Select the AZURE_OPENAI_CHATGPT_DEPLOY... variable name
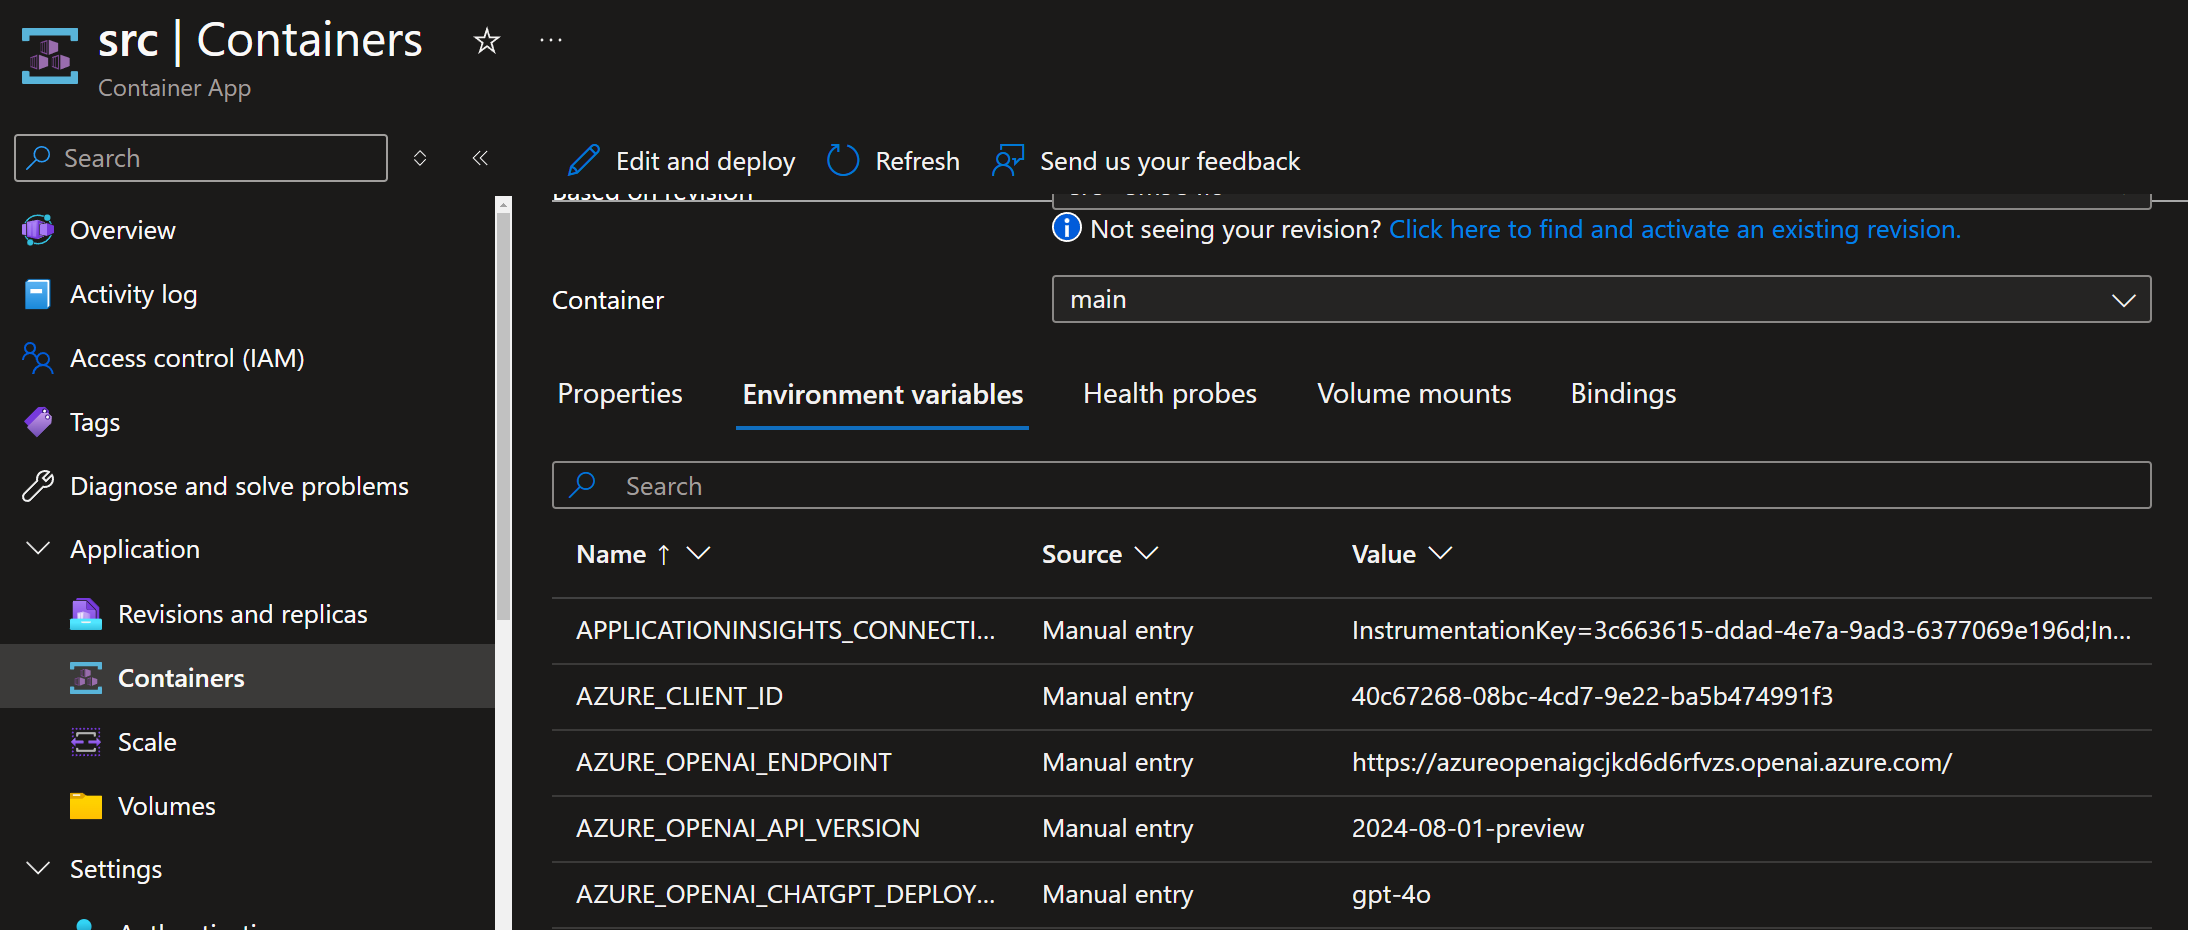The width and height of the screenshot is (2188, 930). click(785, 894)
